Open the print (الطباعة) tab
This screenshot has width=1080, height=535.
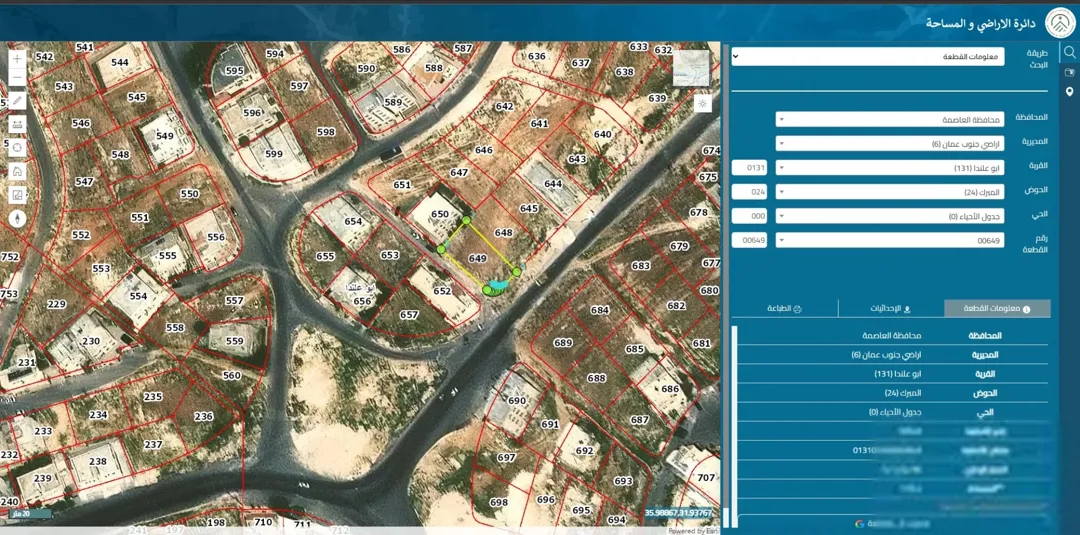(785, 309)
